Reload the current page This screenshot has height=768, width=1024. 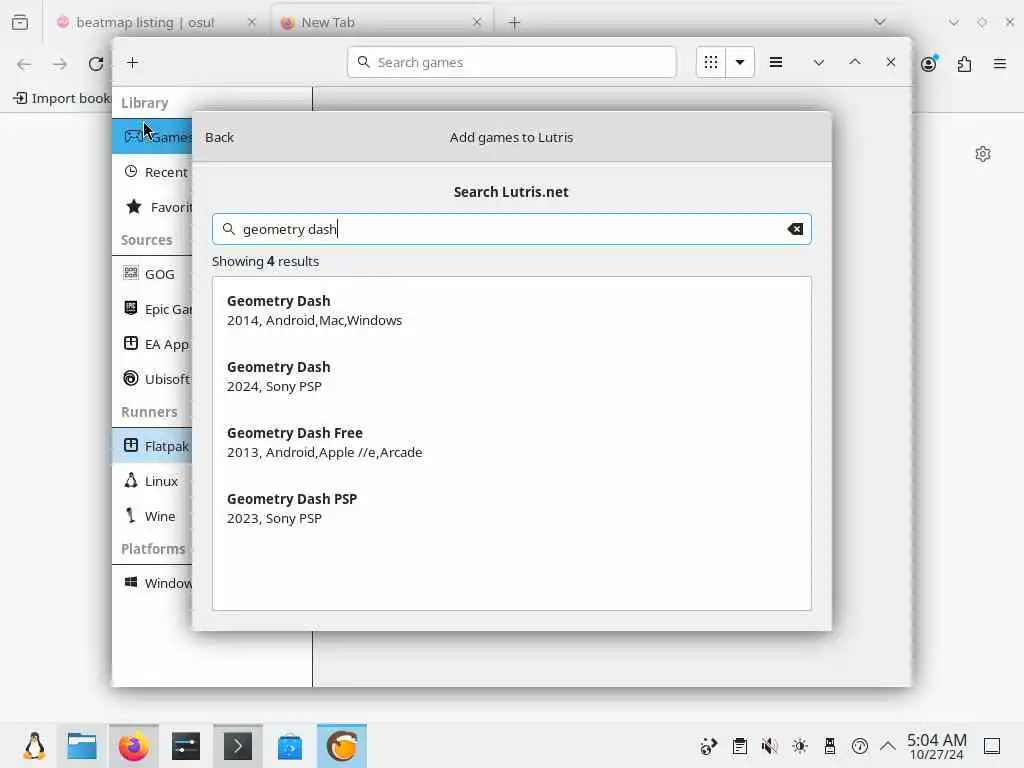pyautogui.click(x=96, y=64)
